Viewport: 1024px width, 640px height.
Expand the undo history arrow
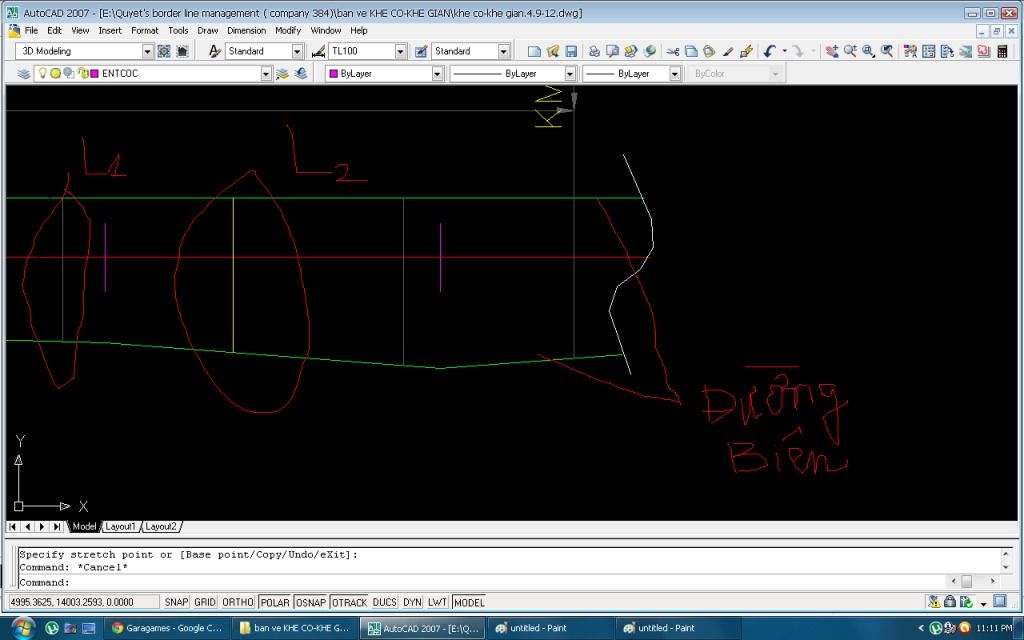pyautogui.click(x=784, y=51)
